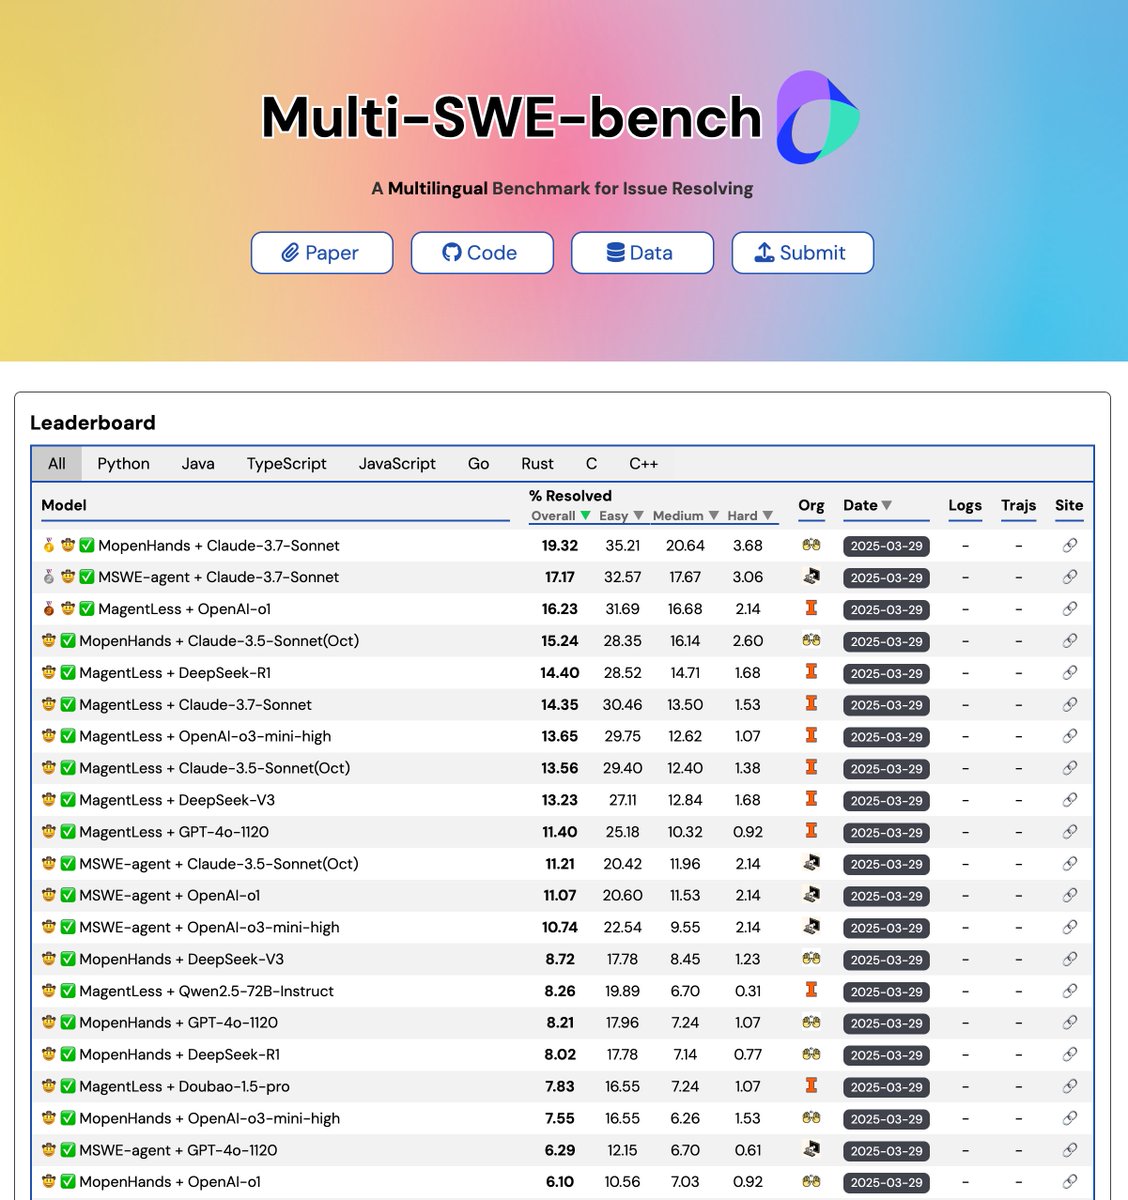
Task: Select MopenHands + DeepSeek-R1 model name
Action: [180, 1054]
